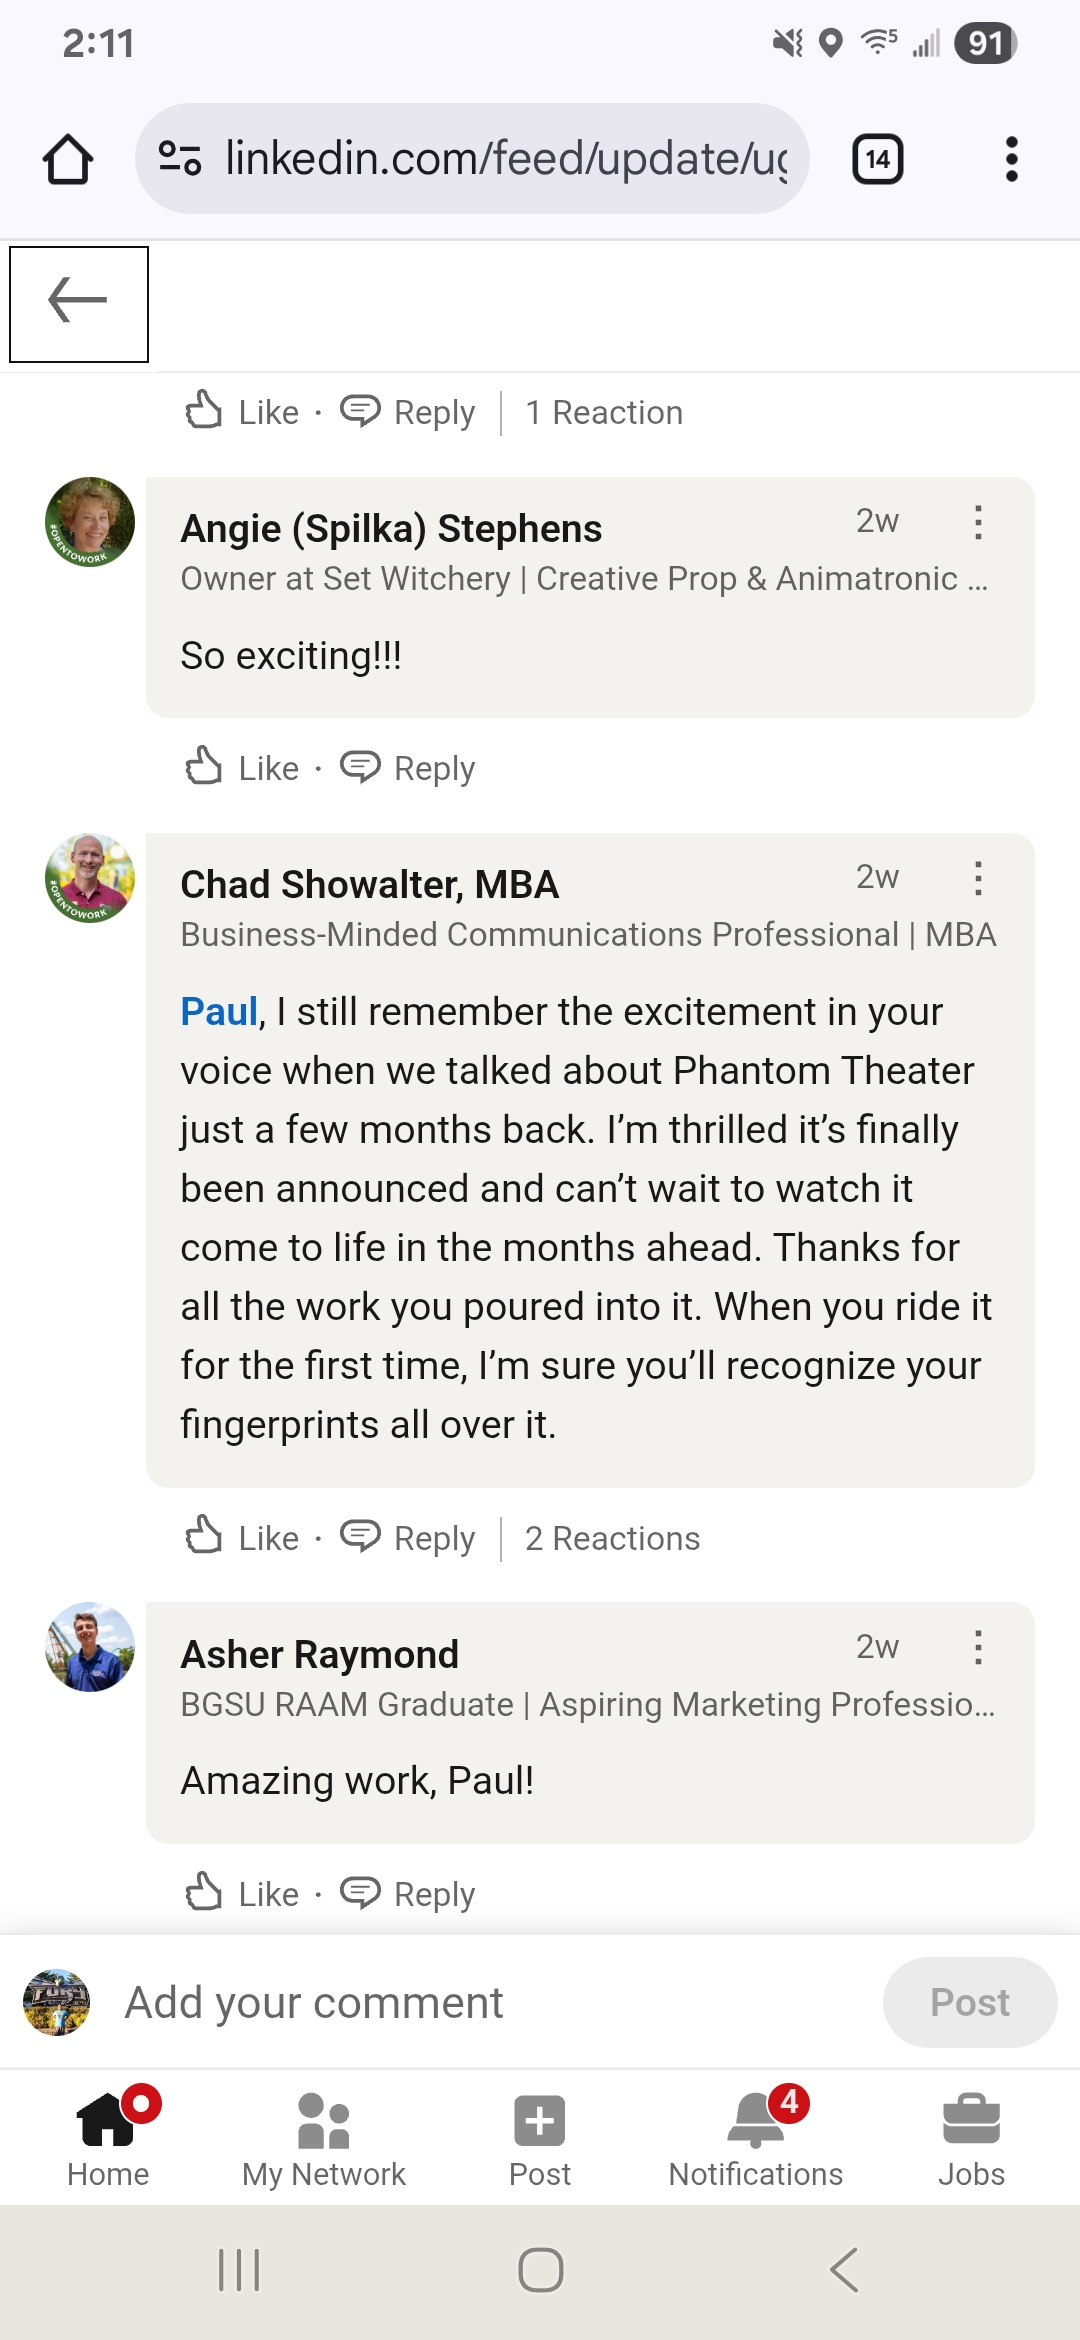The image size is (1080, 2340).
Task: Go to the Home tab
Action: [108, 2140]
